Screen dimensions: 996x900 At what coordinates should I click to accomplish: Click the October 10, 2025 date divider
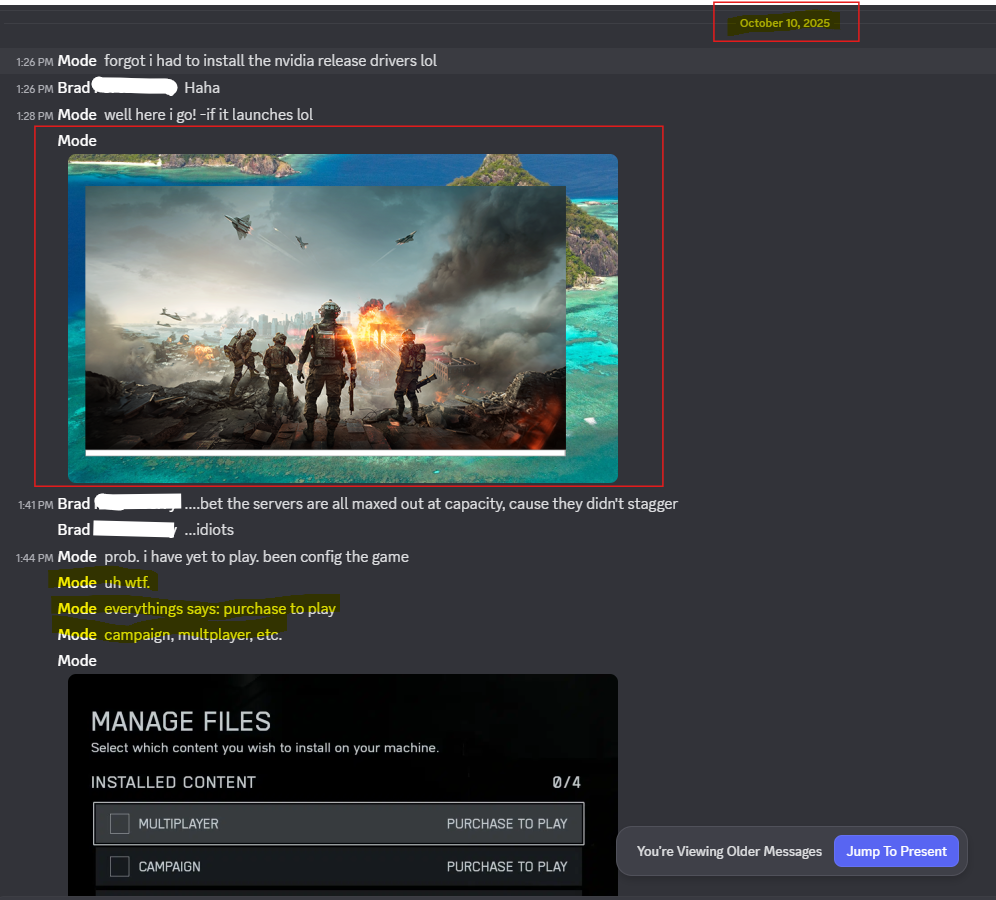[x=784, y=23]
